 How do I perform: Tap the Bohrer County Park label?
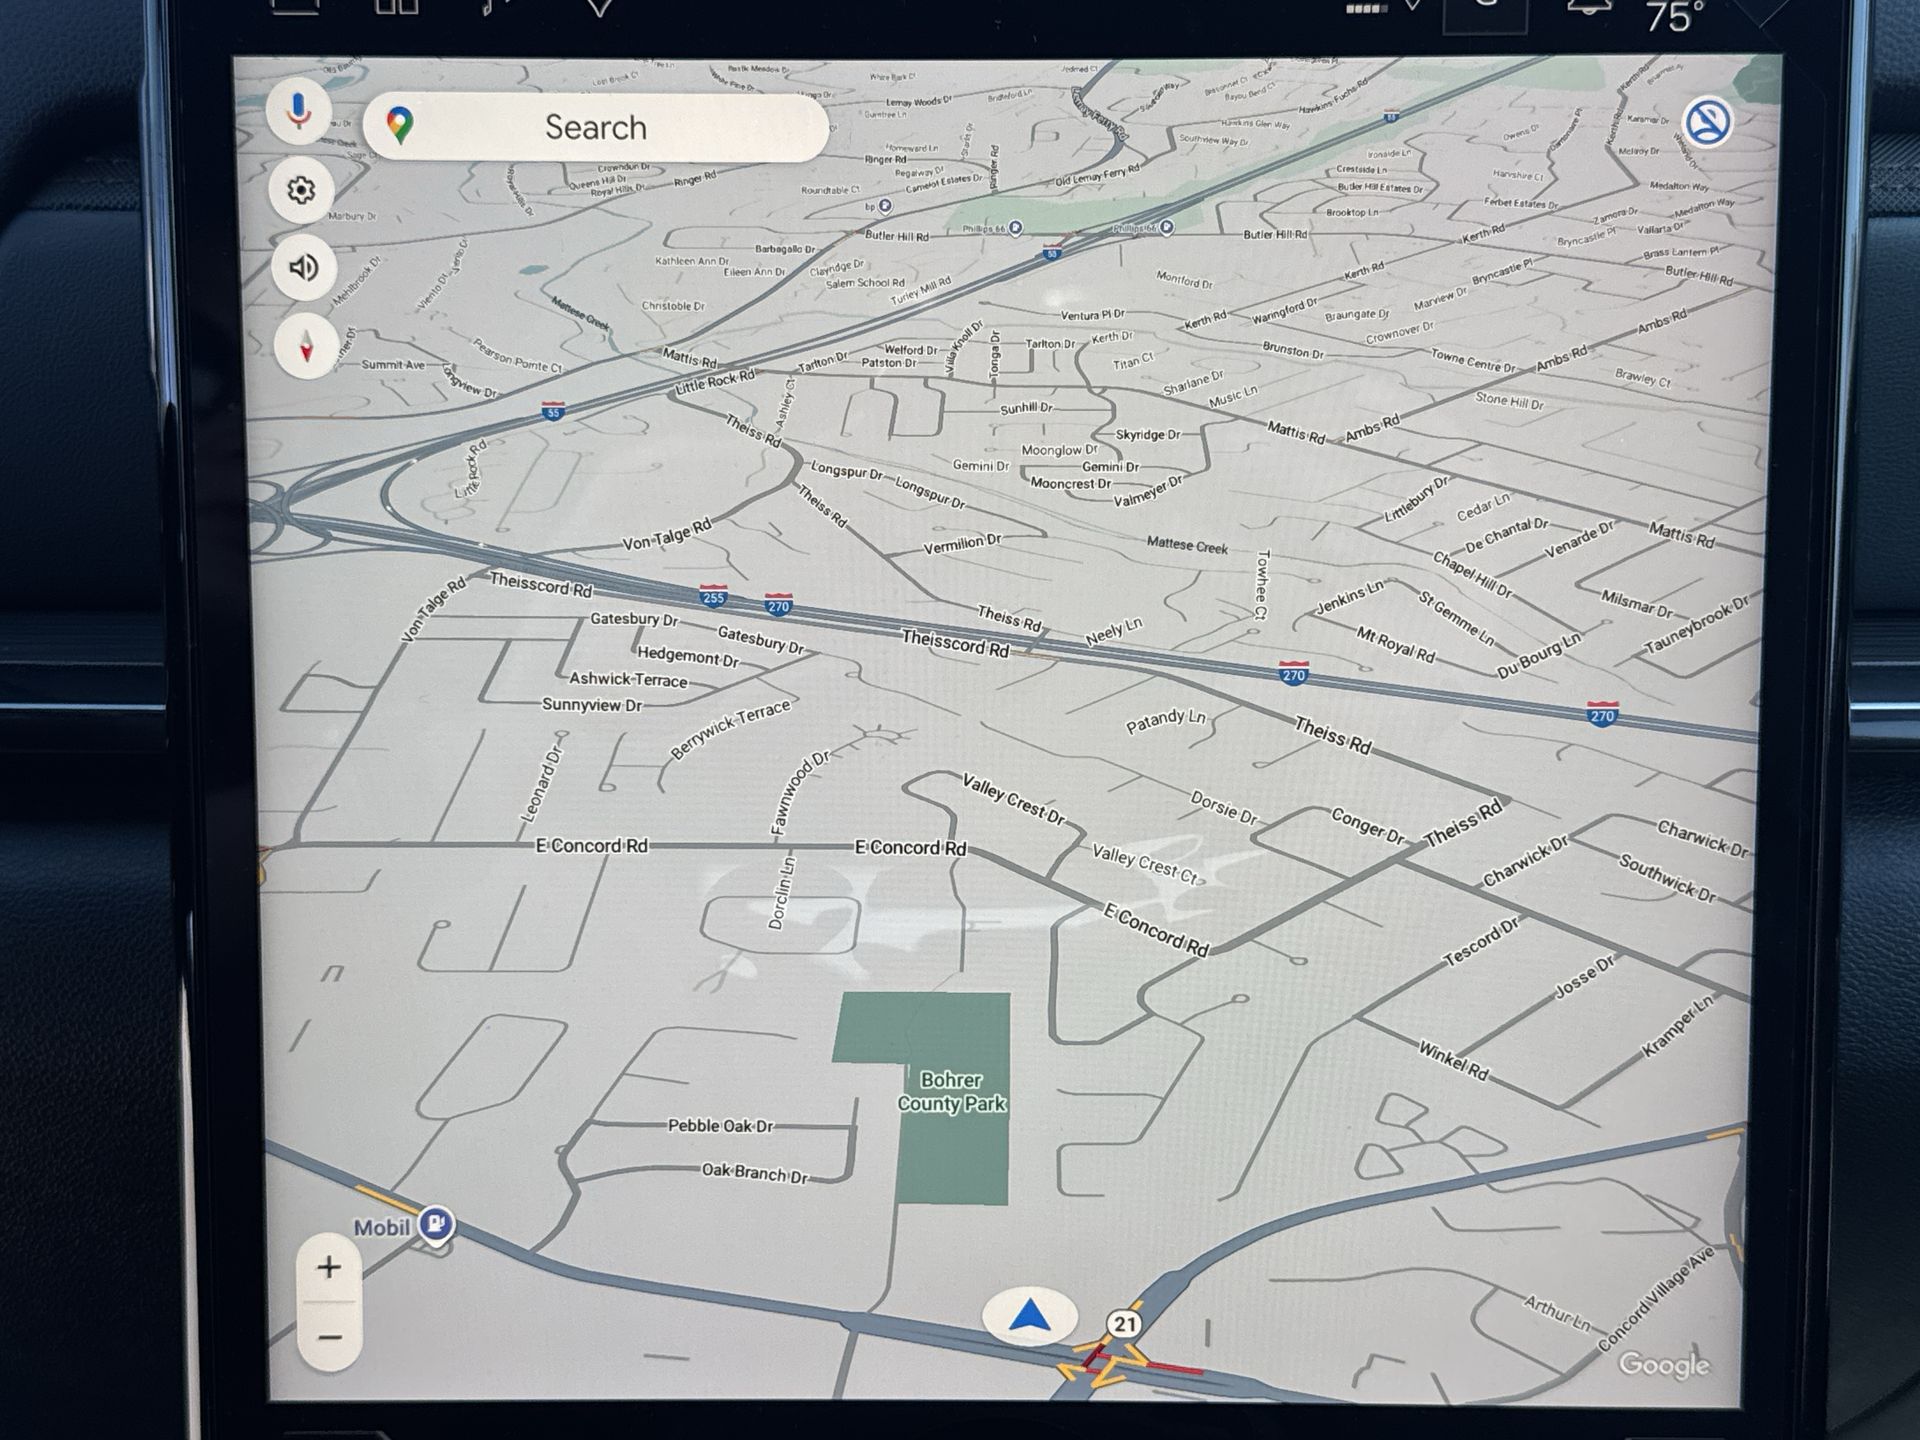(x=951, y=1092)
